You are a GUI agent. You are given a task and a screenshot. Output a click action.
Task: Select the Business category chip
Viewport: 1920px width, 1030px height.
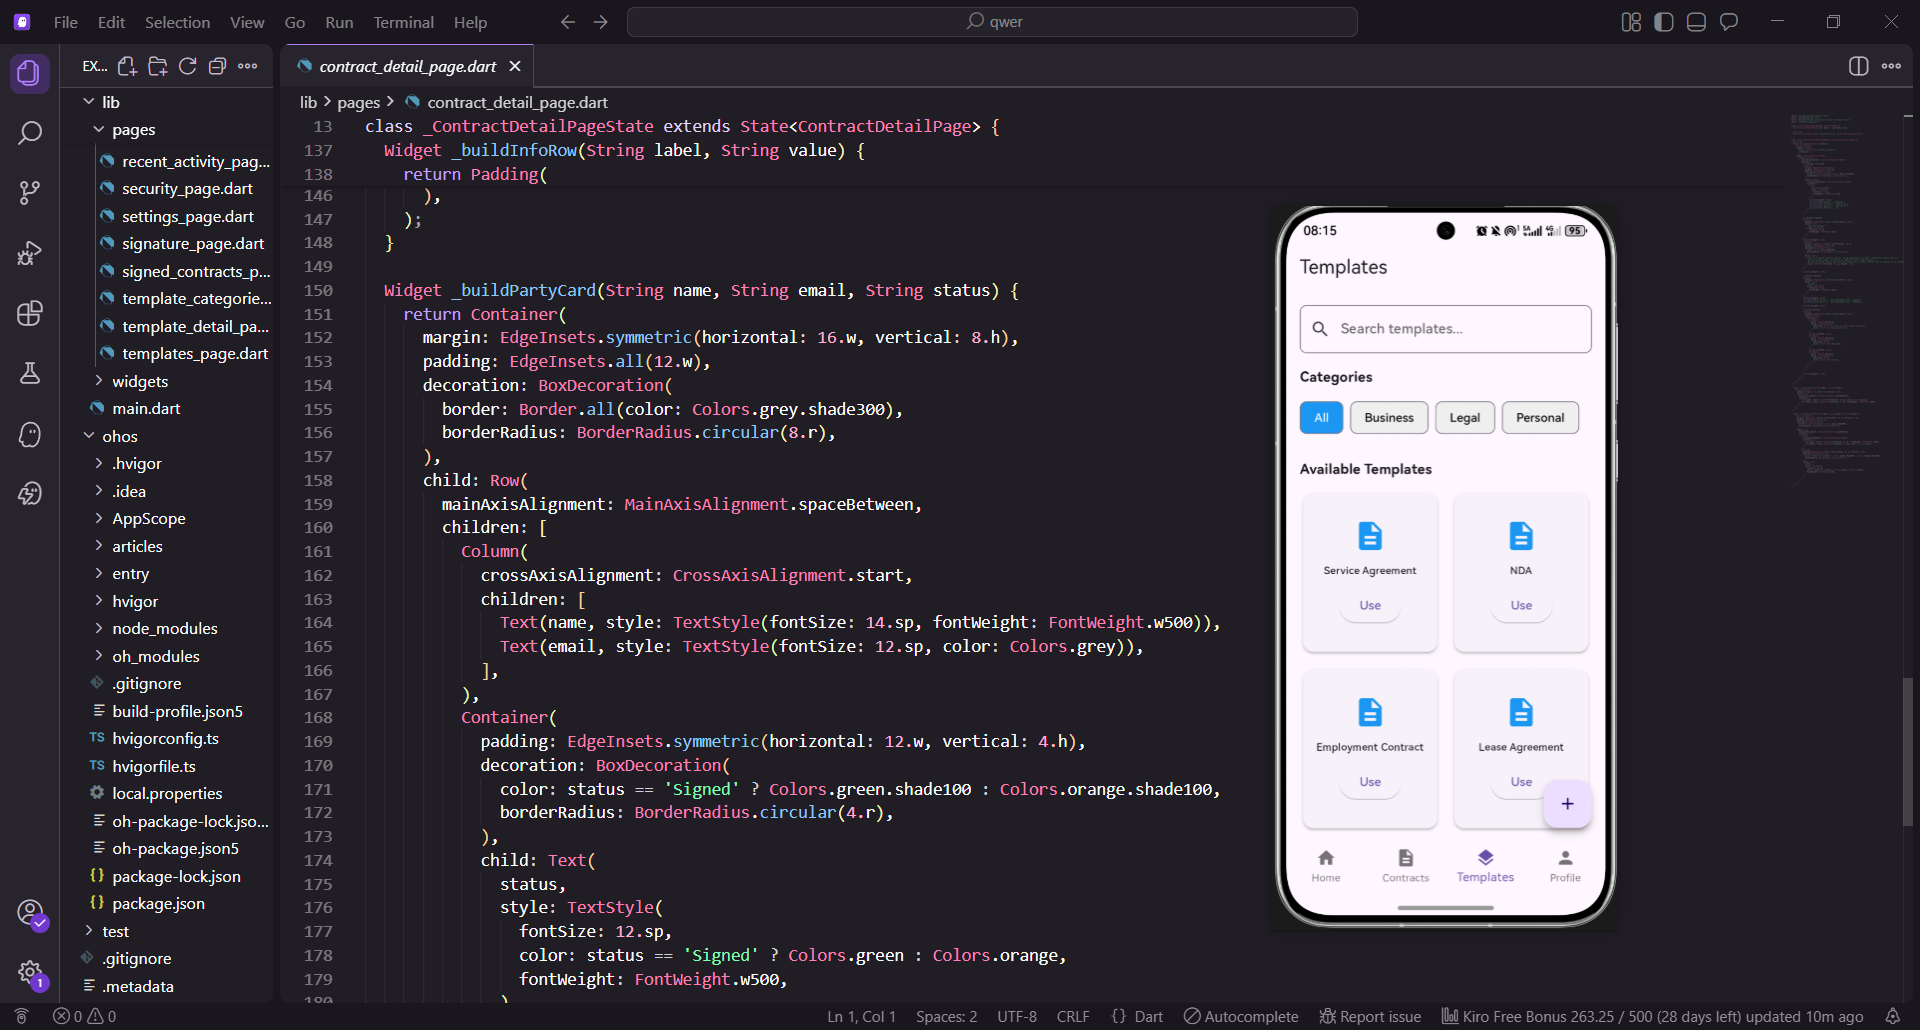coord(1389,418)
